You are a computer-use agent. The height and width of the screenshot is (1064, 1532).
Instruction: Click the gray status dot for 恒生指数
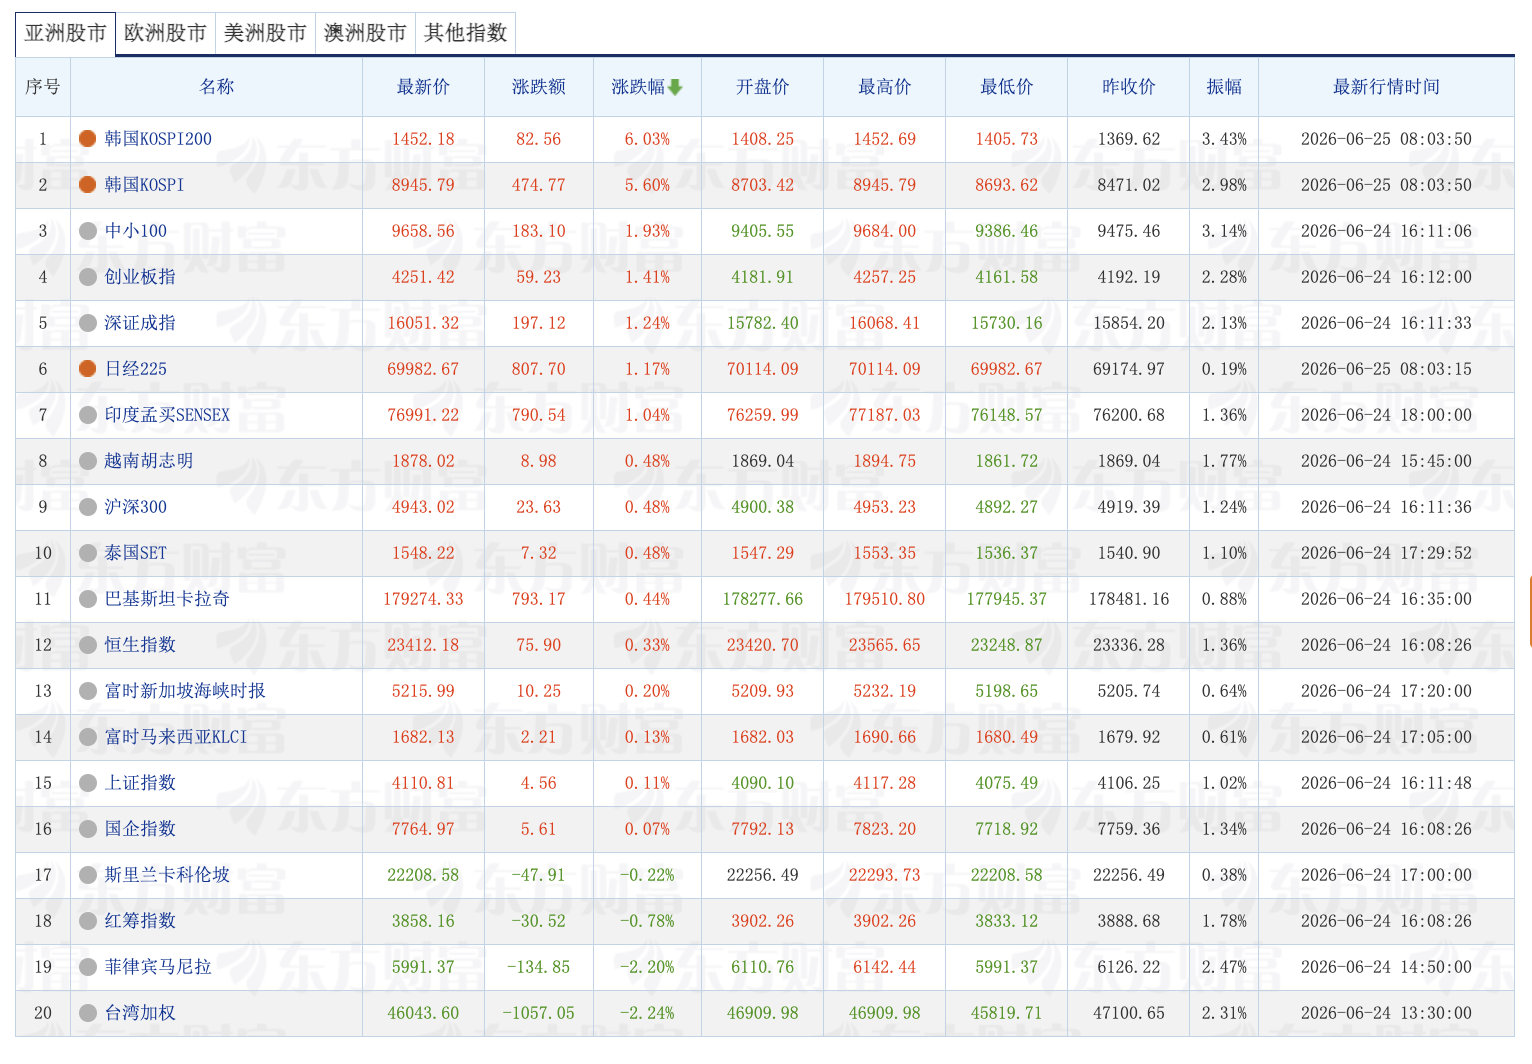pos(87,645)
